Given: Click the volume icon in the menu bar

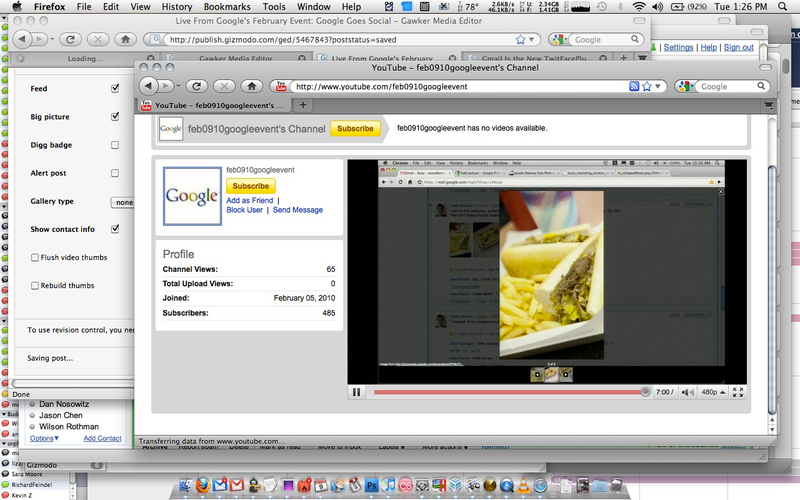Looking at the screenshot, I should [657, 7].
